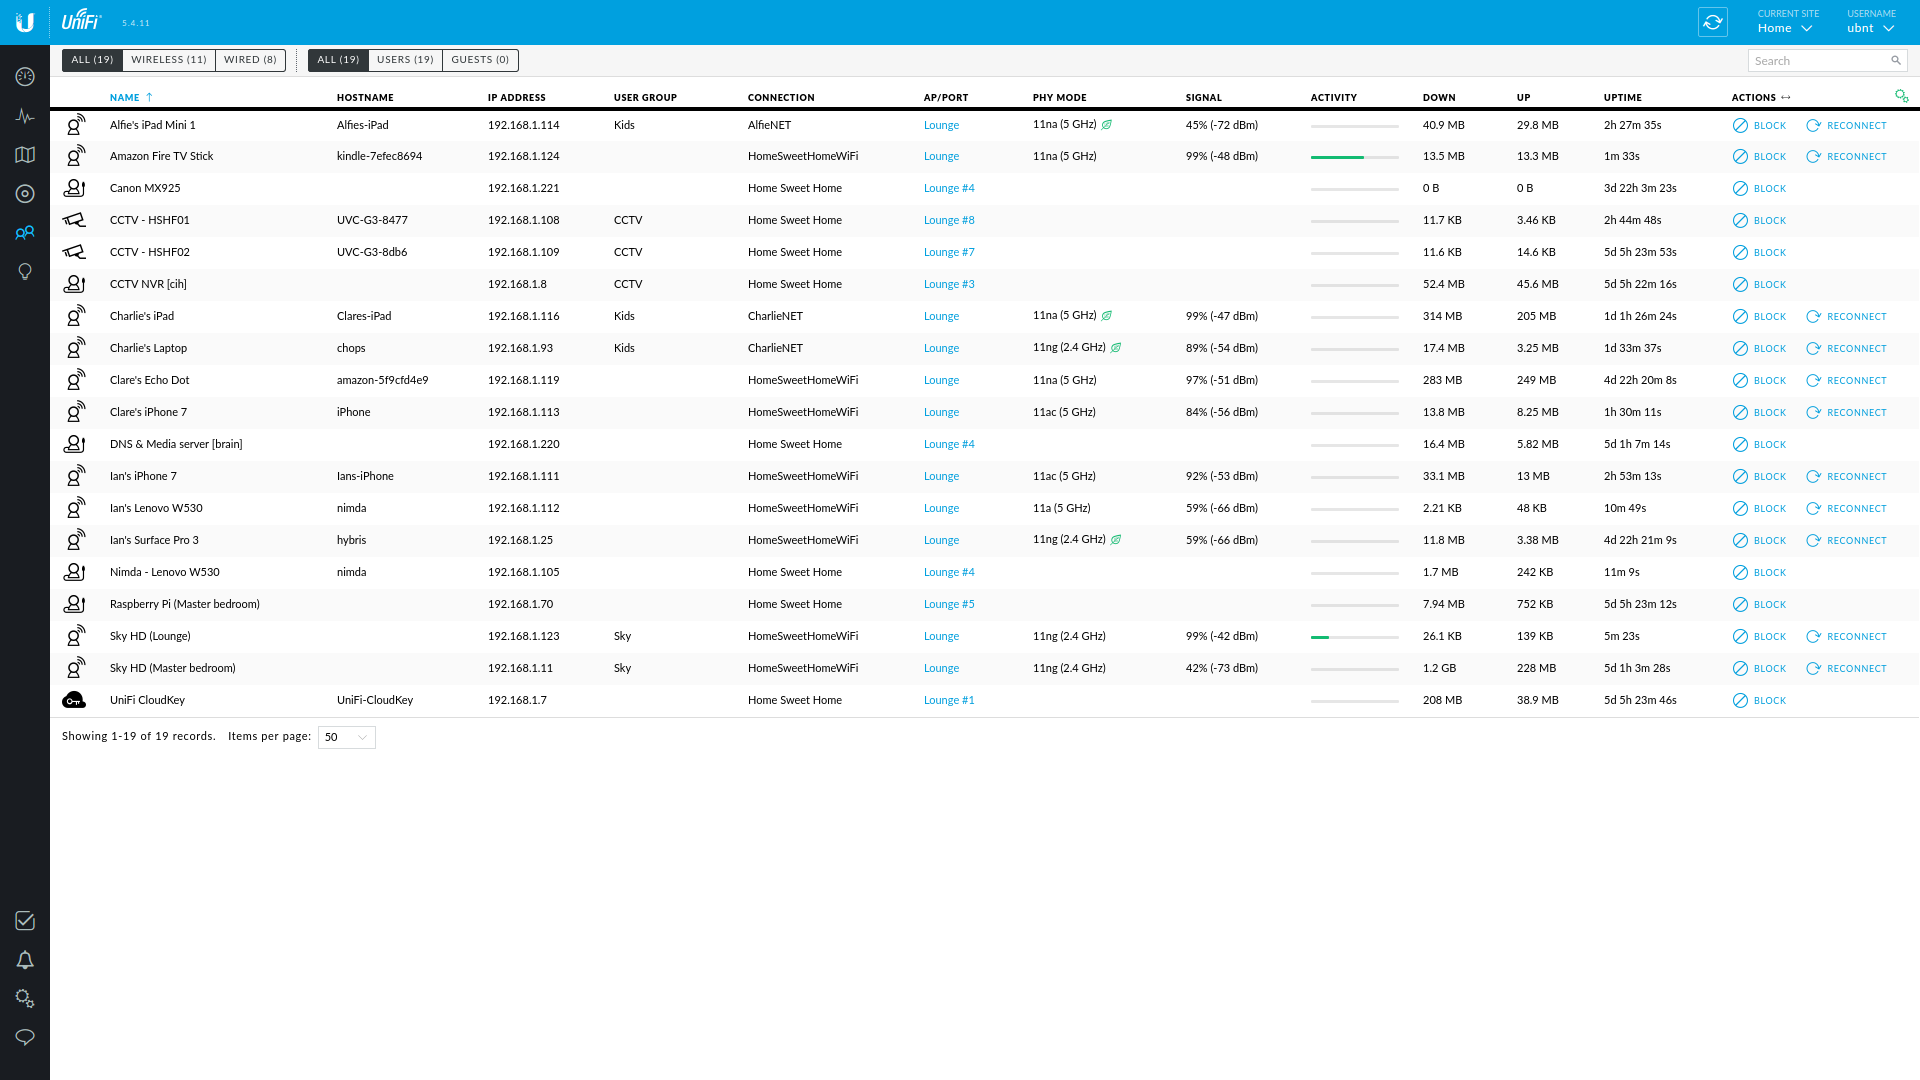Click activity bar for Amazon Fire TV Stick
The image size is (1920, 1080).
pyautogui.click(x=1354, y=157)
